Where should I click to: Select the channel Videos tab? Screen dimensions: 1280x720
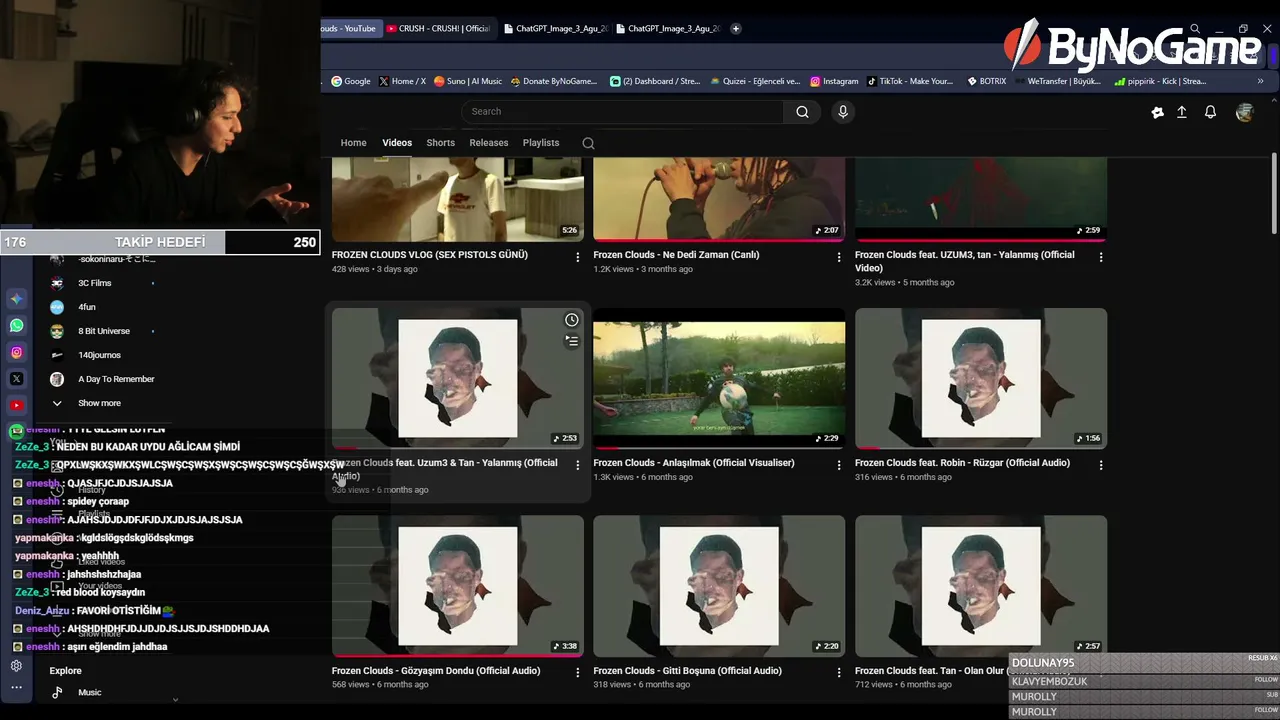397,143
